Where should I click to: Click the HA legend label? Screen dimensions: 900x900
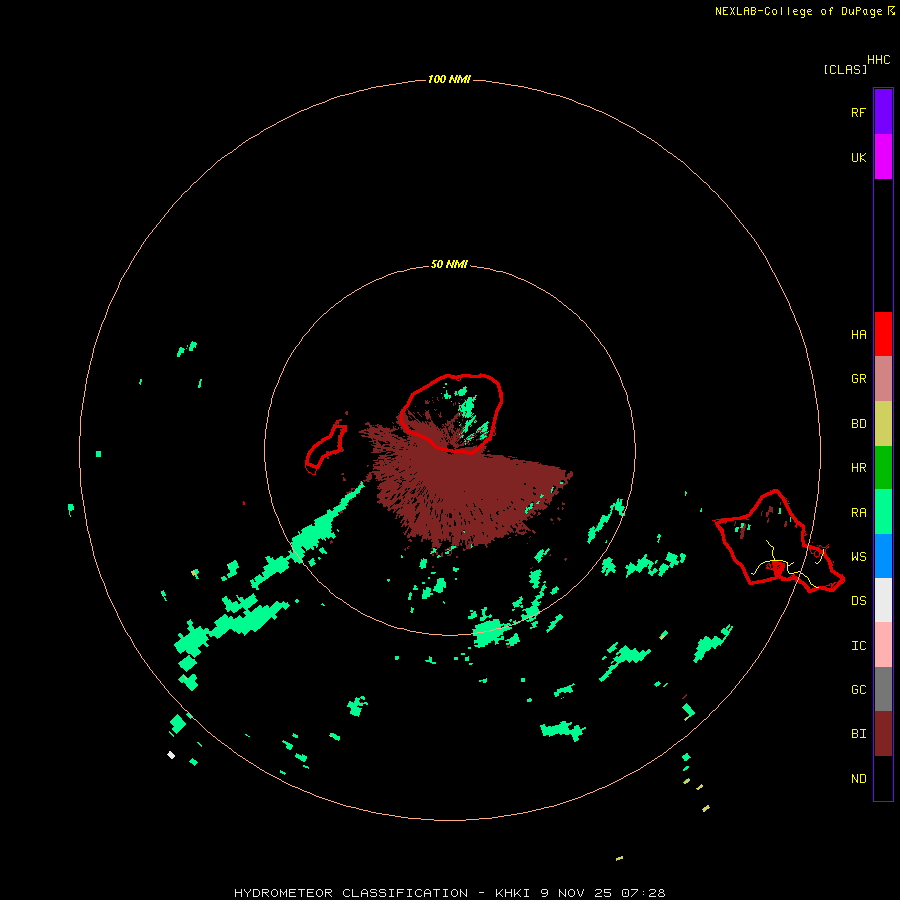click(x=858, y=335)
